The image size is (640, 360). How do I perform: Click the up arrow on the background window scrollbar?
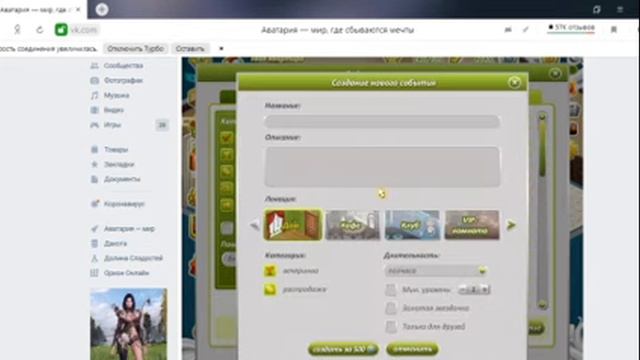(x=542, y=117)
